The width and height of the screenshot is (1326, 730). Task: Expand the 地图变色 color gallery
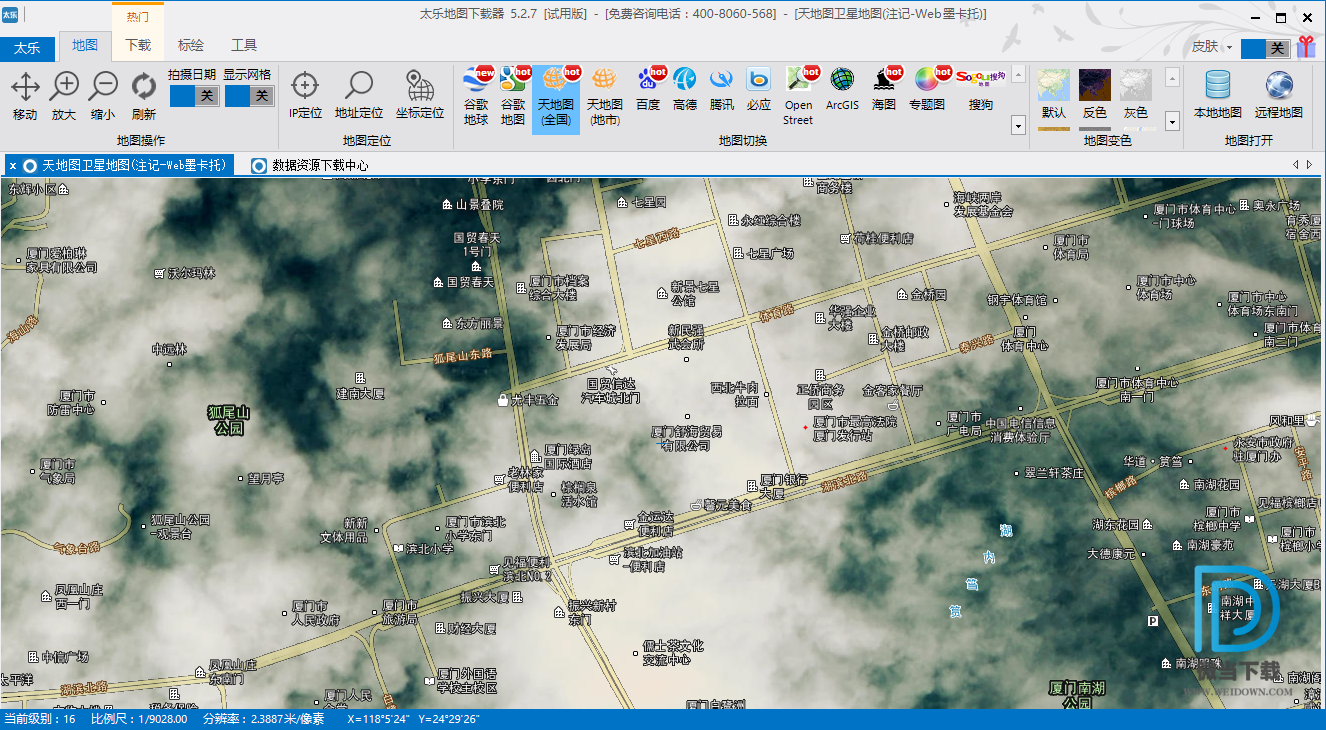pyautogui.click(x=1173, y=122)
